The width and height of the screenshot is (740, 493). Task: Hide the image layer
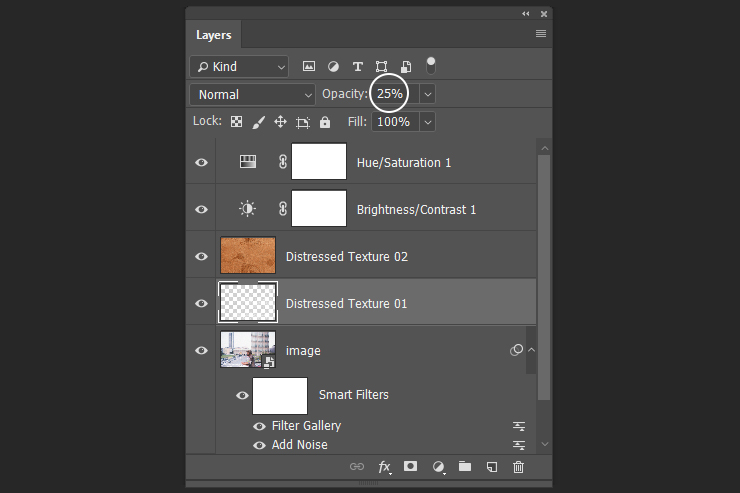[x=202, y=351]
